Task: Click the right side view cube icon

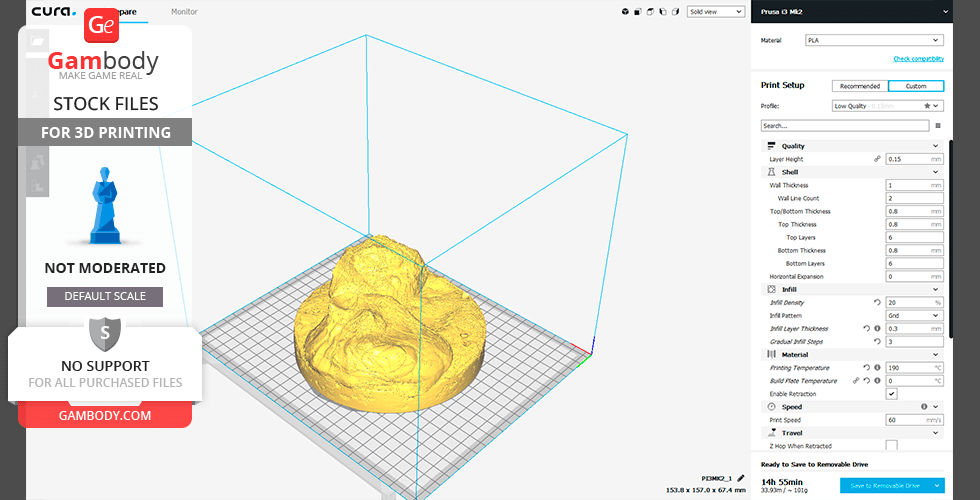Action: (x=675, y=12)
